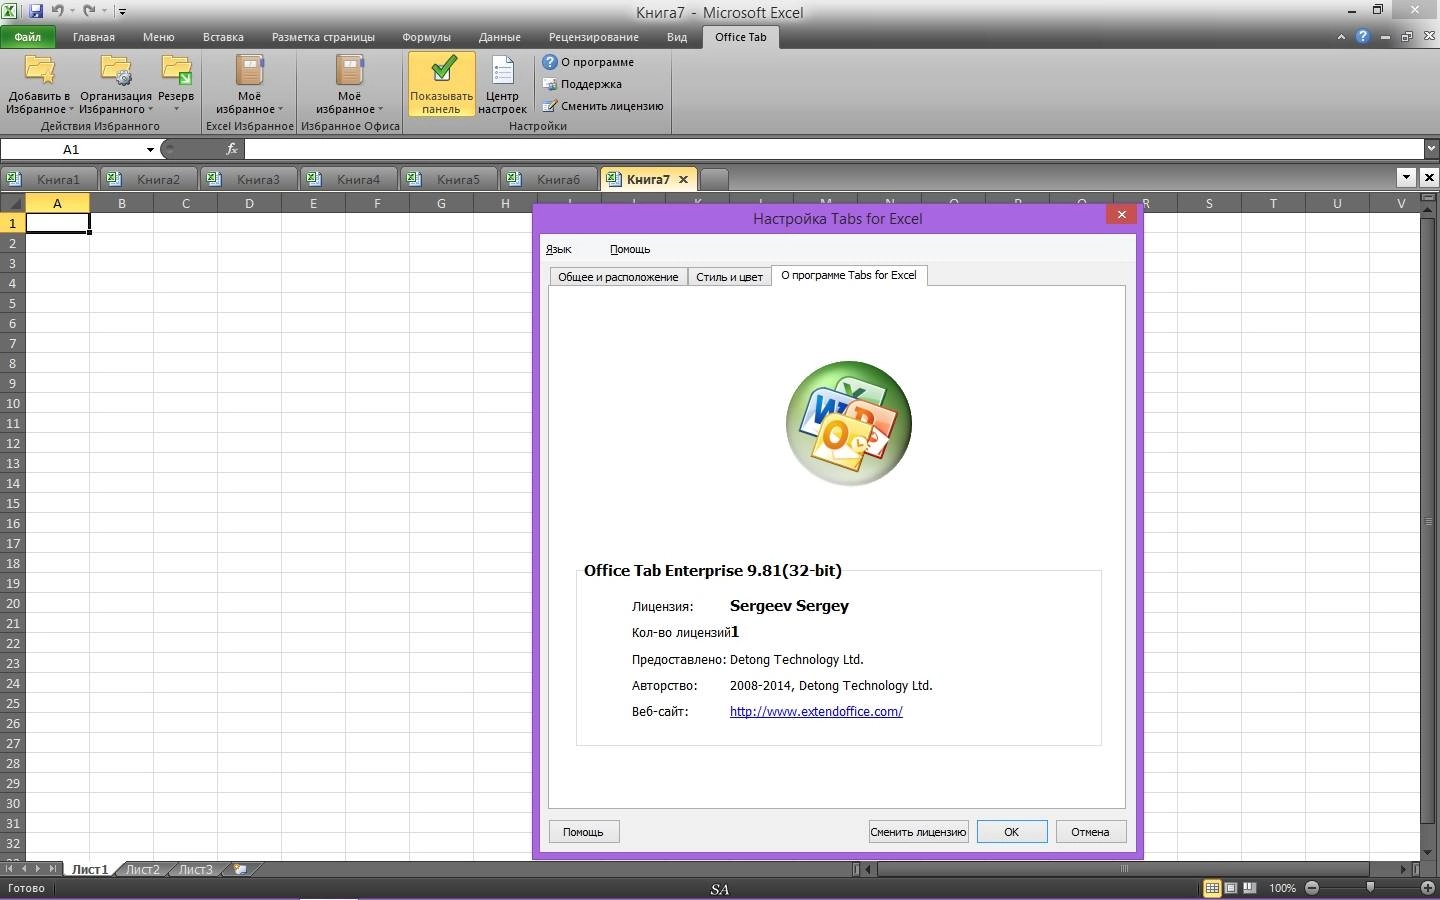Click the new blank workbook tab button
This screenshot has width=1440, height=900.
[x=714, y=179]
